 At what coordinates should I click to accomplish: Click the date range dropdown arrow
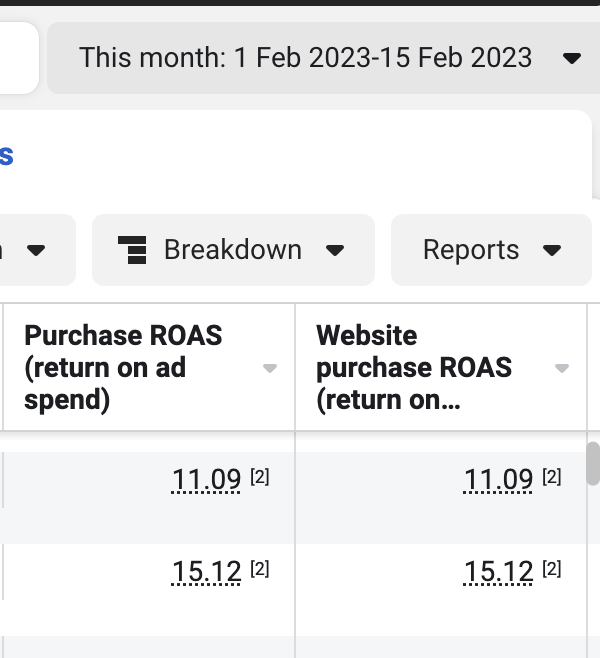pyautogui.click(x=571, y=58)
